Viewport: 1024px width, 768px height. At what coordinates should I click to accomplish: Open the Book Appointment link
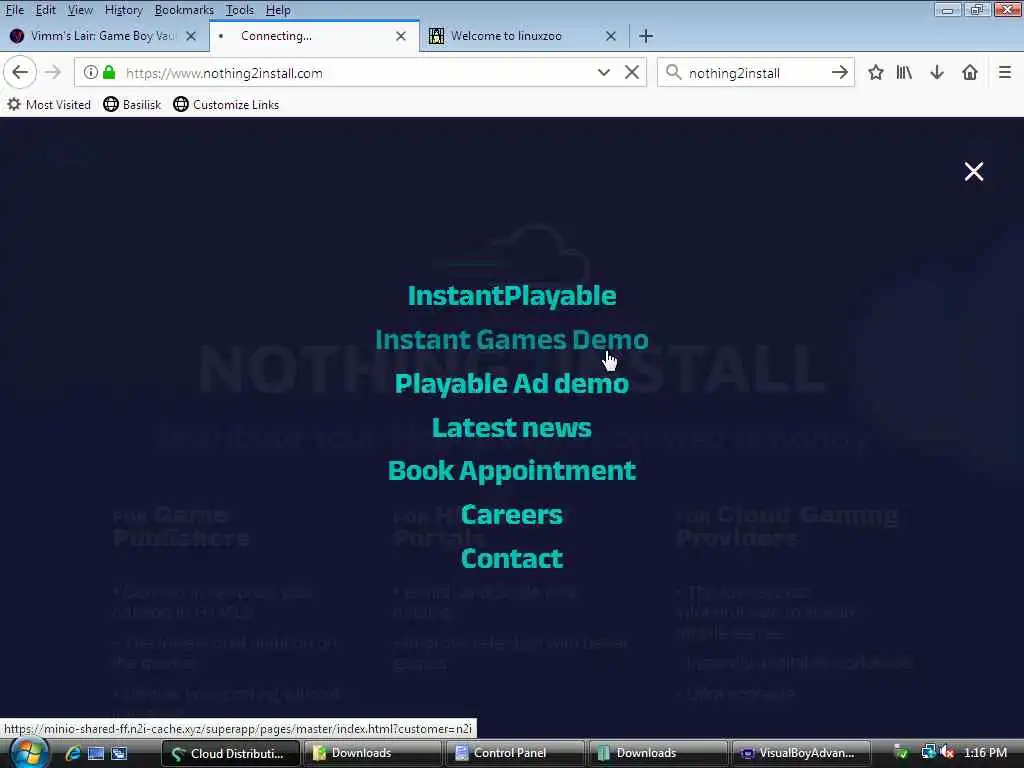click(x=511, y=471)
